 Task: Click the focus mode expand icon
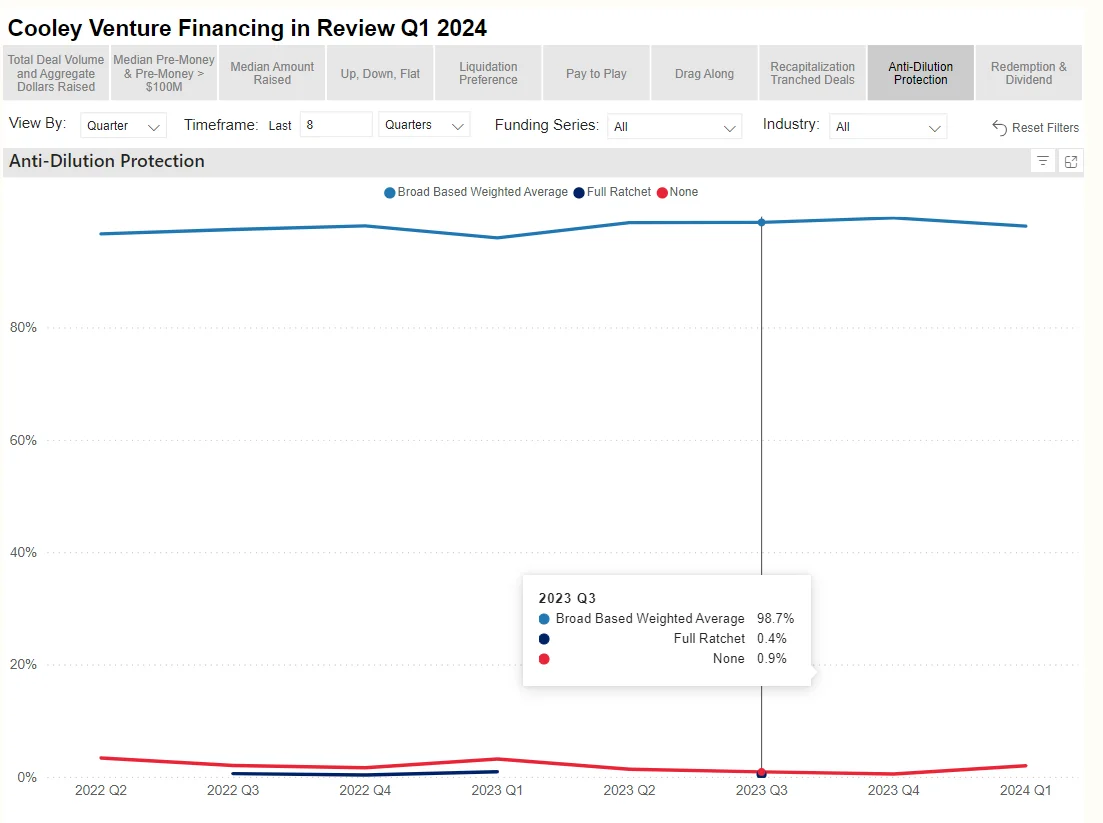click(x=1071, y=161)
